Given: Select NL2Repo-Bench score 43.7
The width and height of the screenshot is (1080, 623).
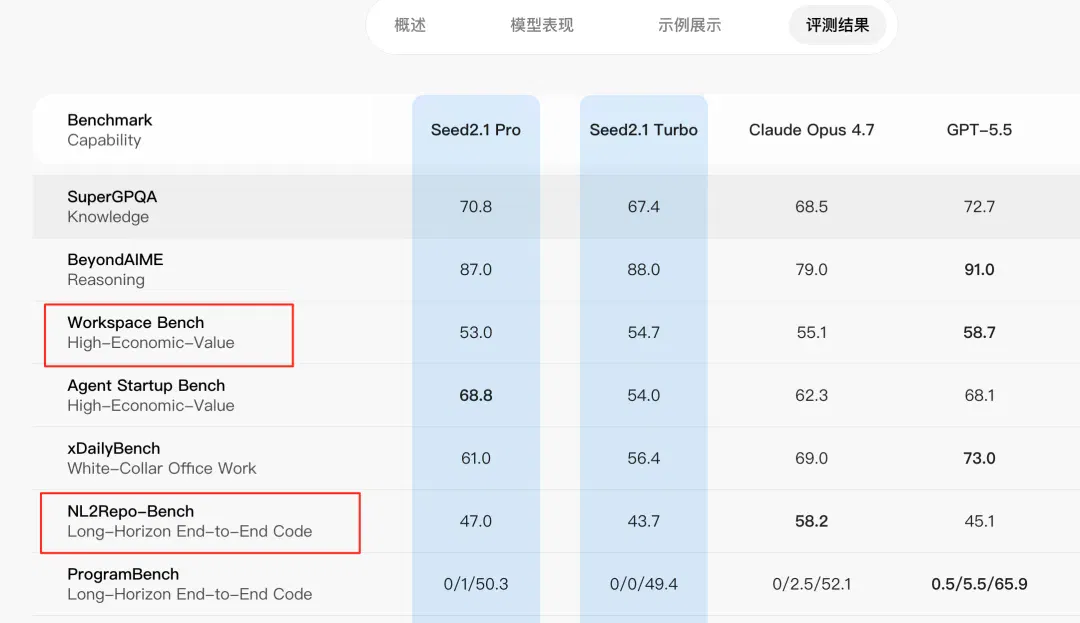Looking at the screenshot, I should coord(643,522).
